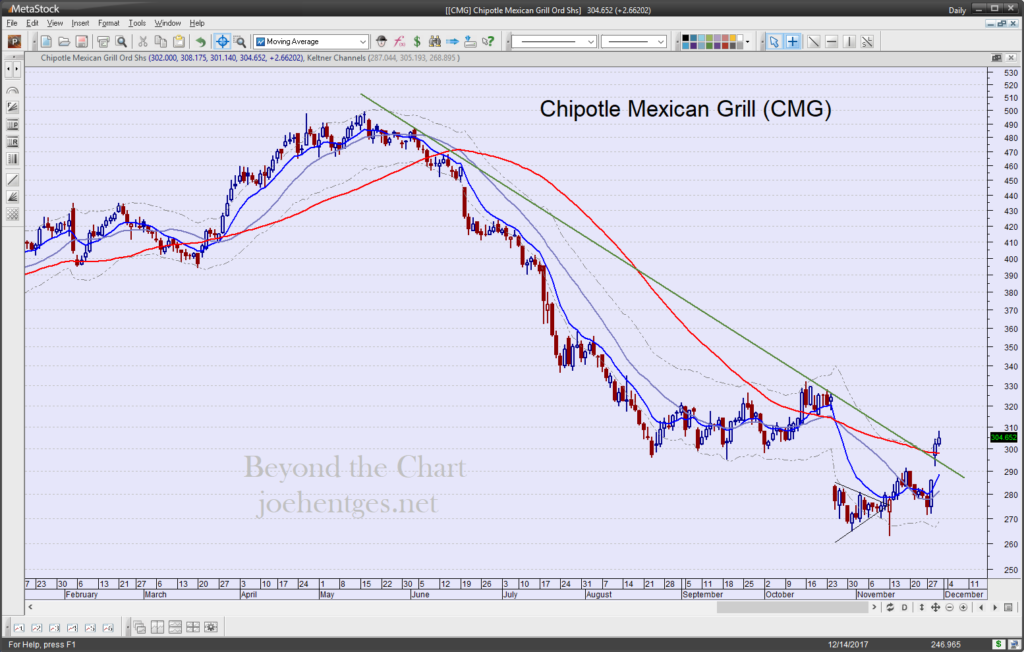Select the Support/Resistance line tool
Viewport: 1024px width, 652px height.
point(867,42)
